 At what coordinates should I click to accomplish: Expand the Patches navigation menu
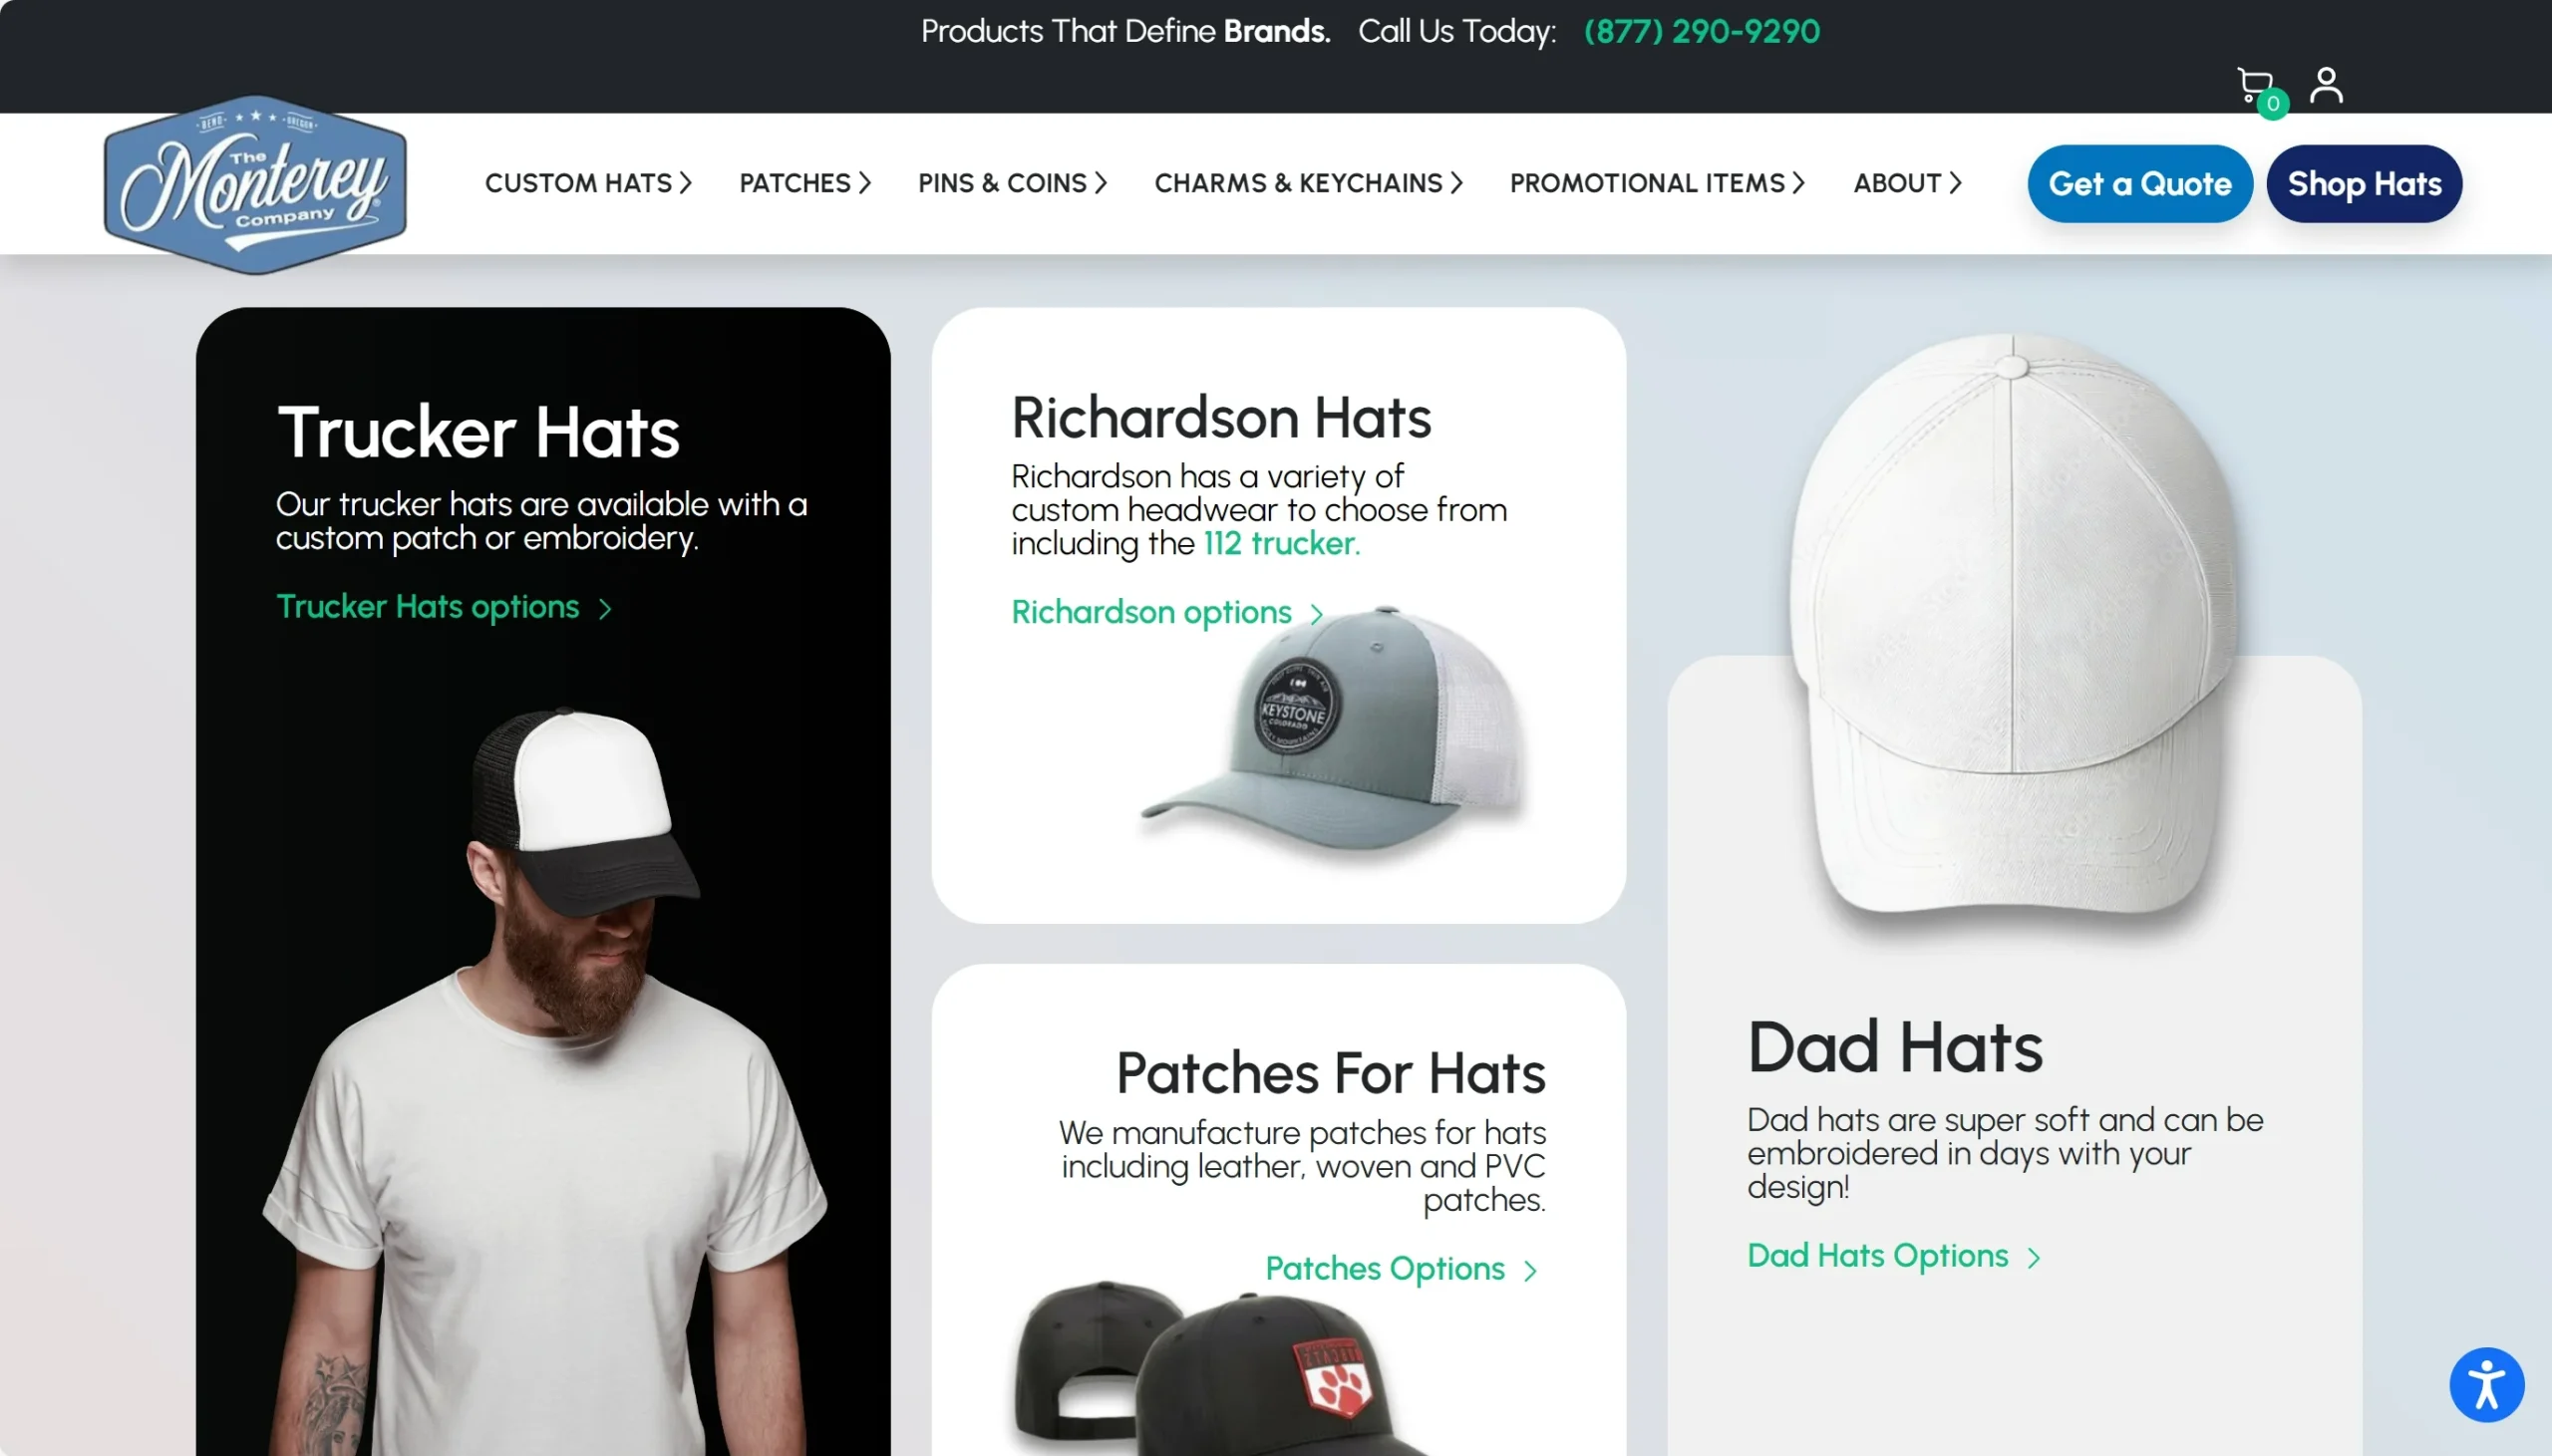point(805,183)
